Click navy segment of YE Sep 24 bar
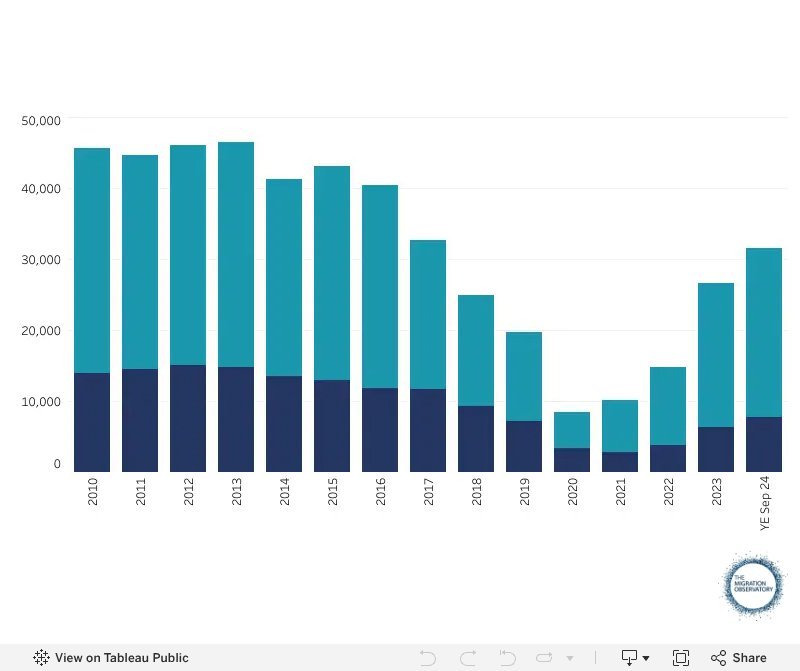The height and width of the screenshot is (671, 800). [x=764, y=444]
